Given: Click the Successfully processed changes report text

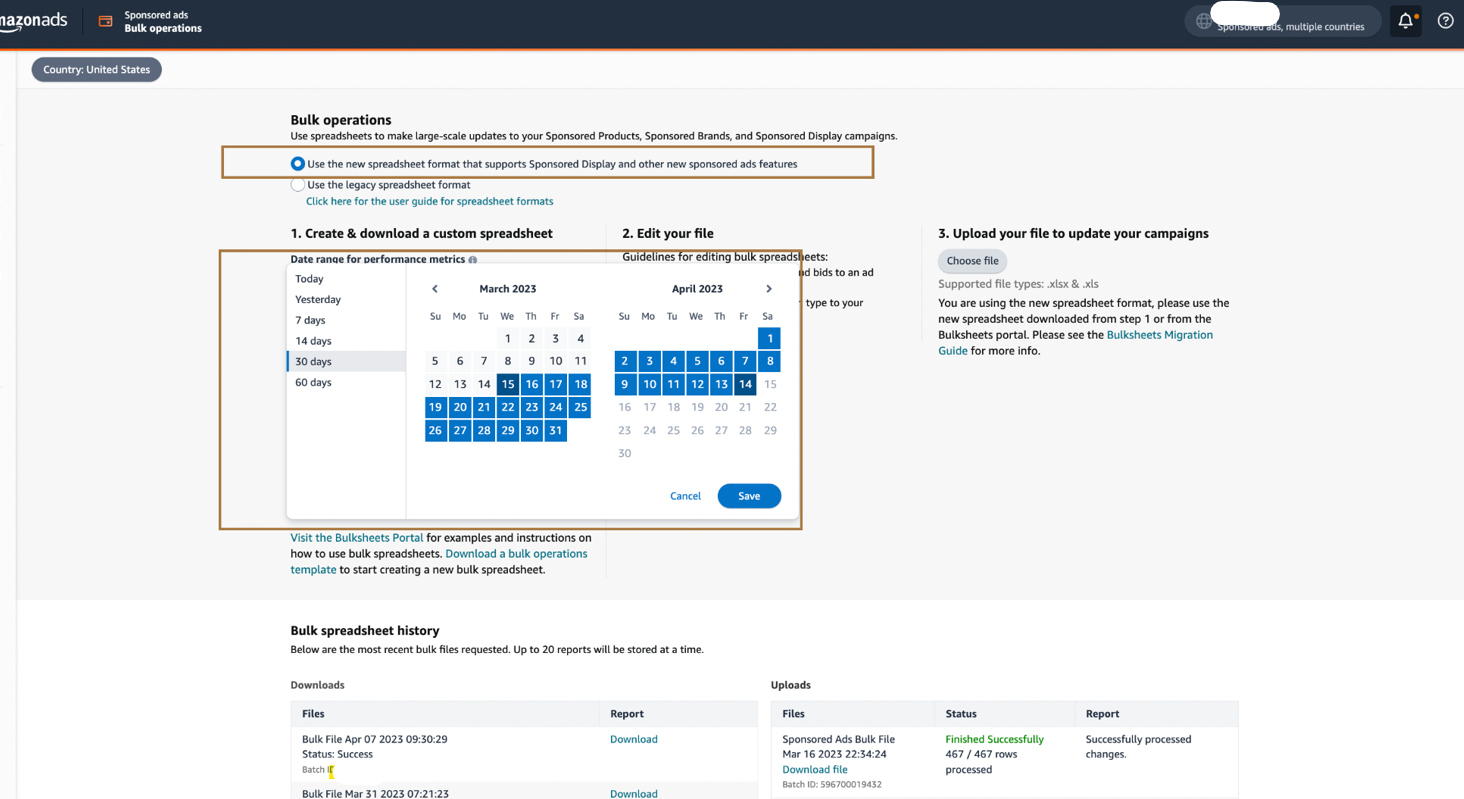Looking at the screenshot, I should pyautogui.click(x=1139, y=747).
